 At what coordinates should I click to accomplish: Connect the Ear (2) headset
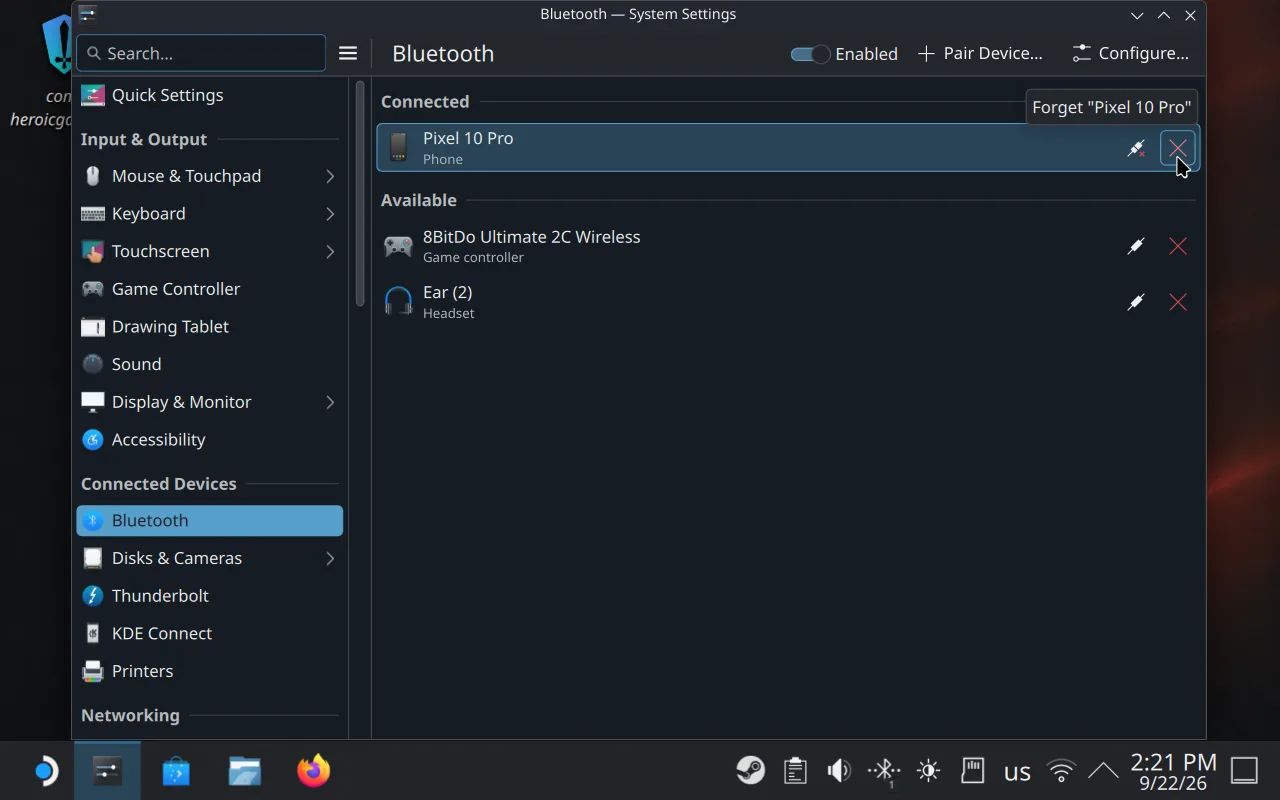(1136, 302)
